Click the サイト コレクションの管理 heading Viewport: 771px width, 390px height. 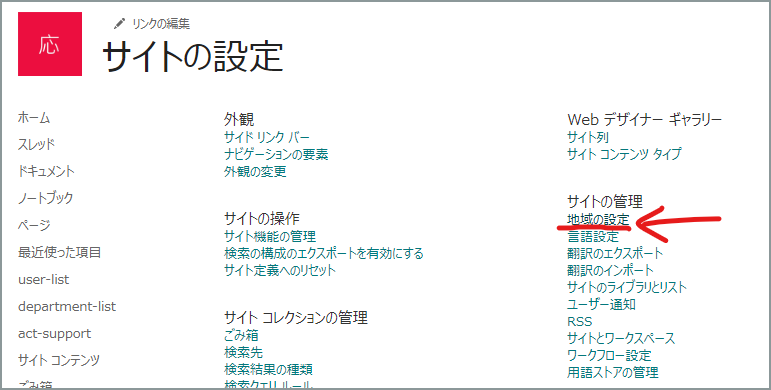296,317
